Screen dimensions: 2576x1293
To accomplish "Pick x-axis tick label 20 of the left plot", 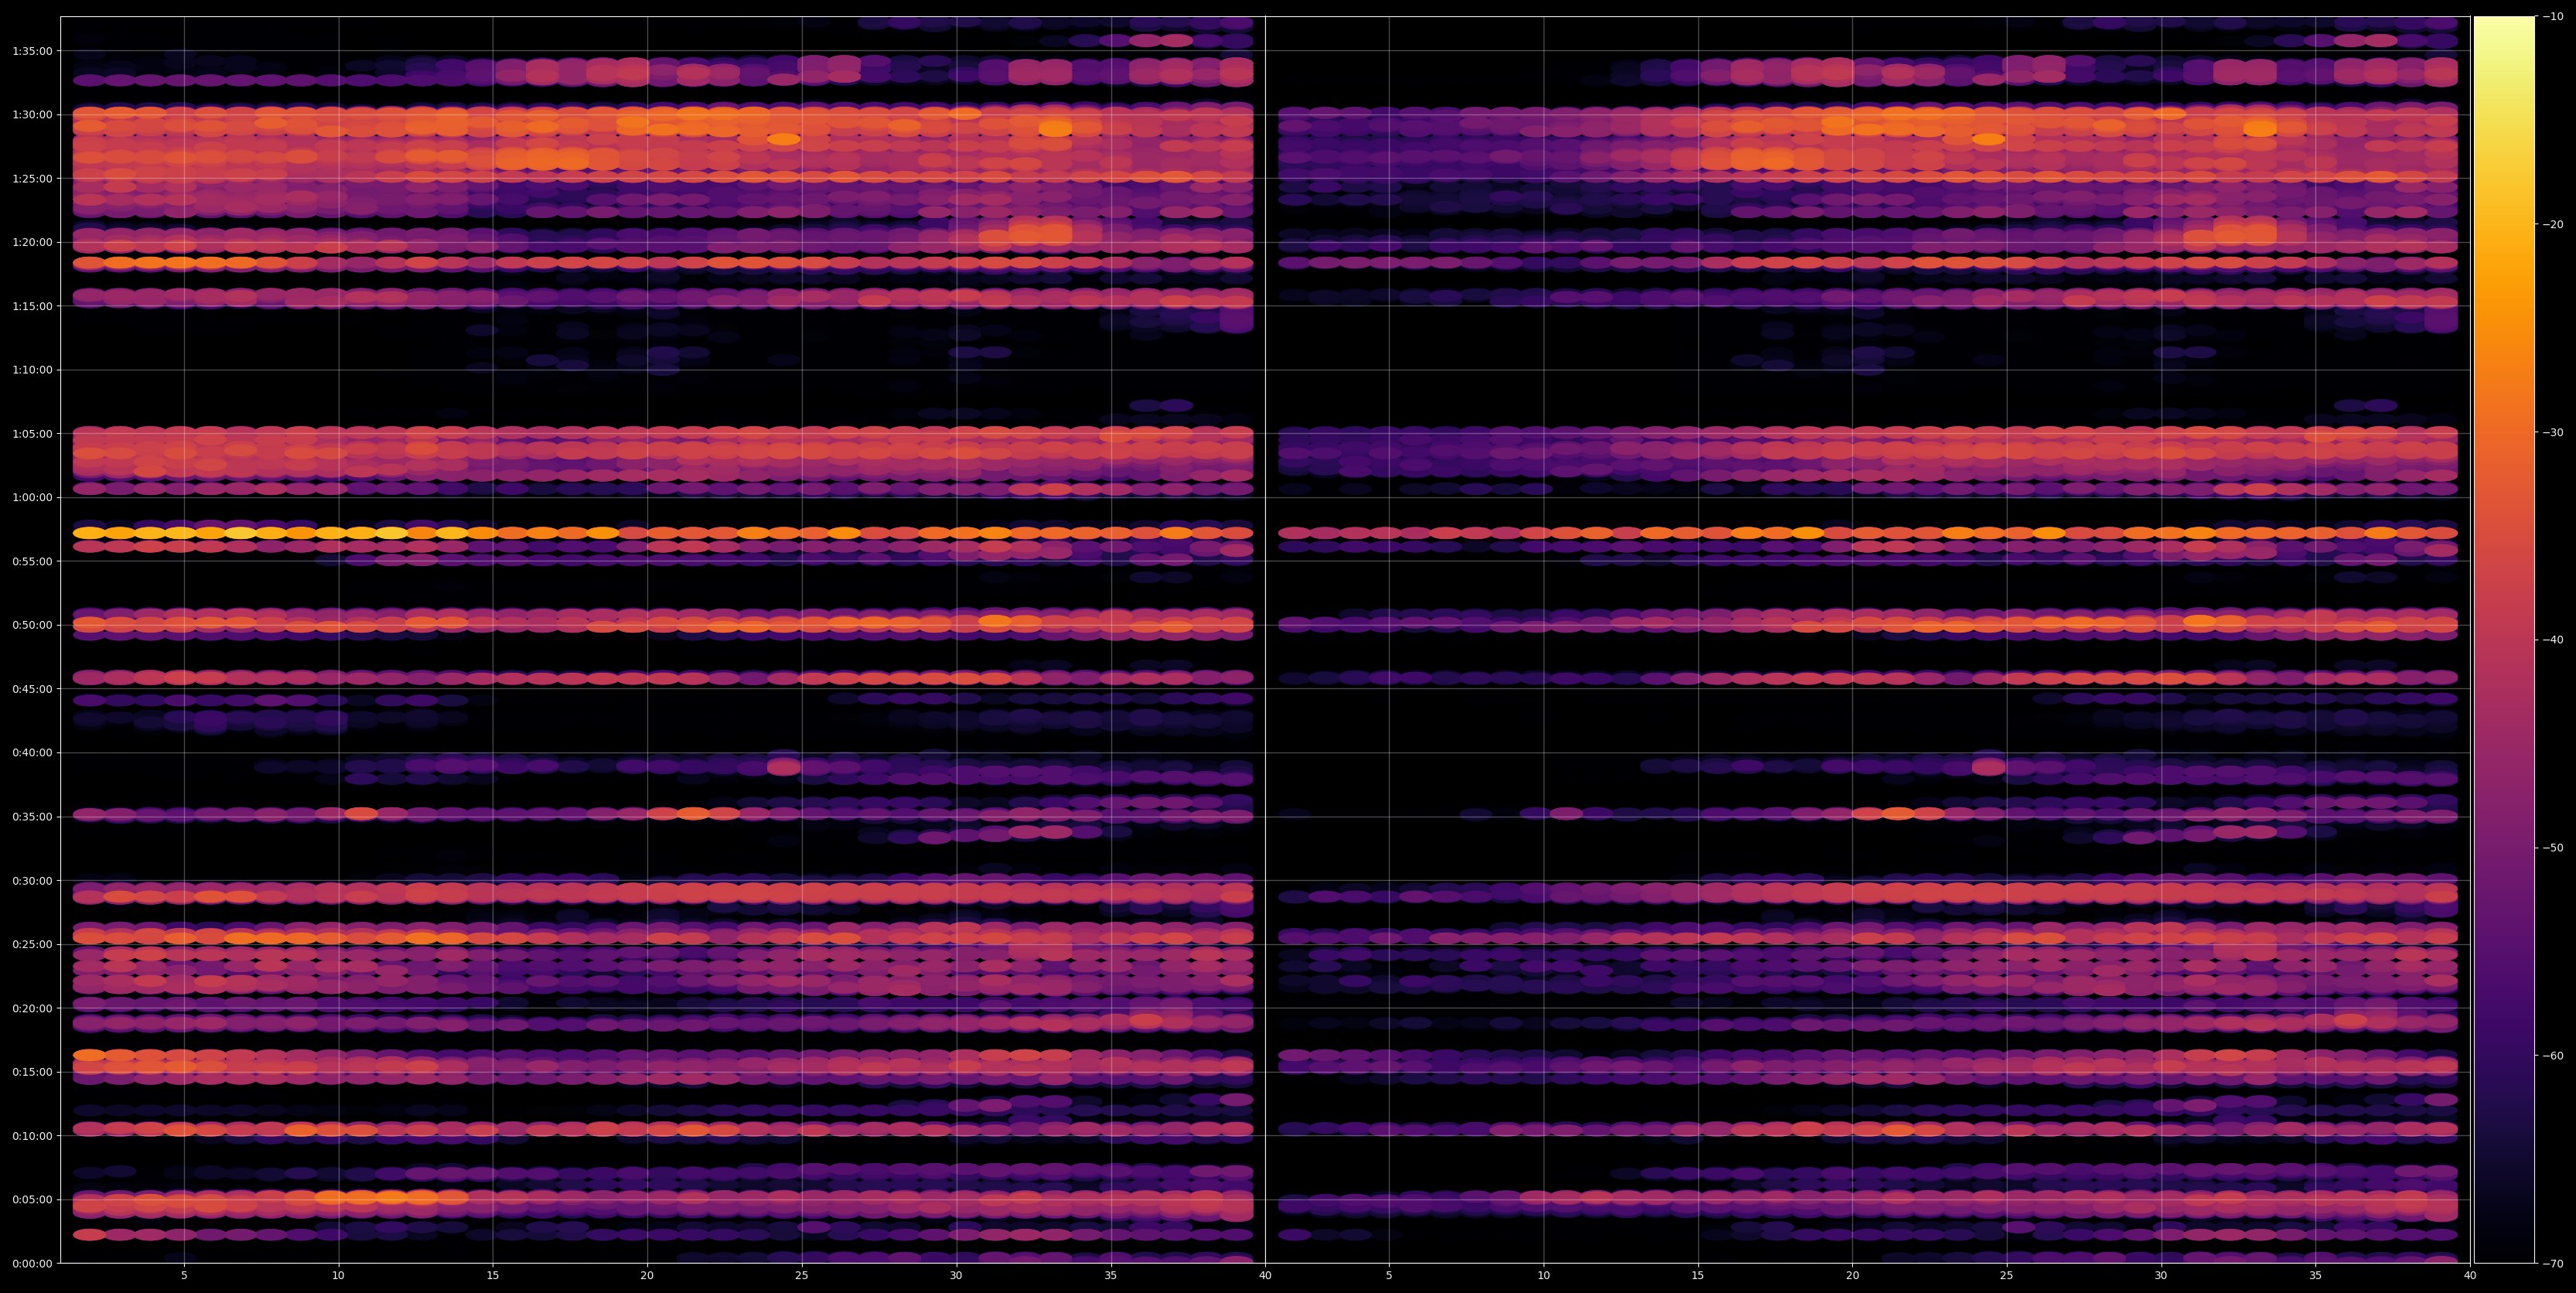I will 647,1276.
